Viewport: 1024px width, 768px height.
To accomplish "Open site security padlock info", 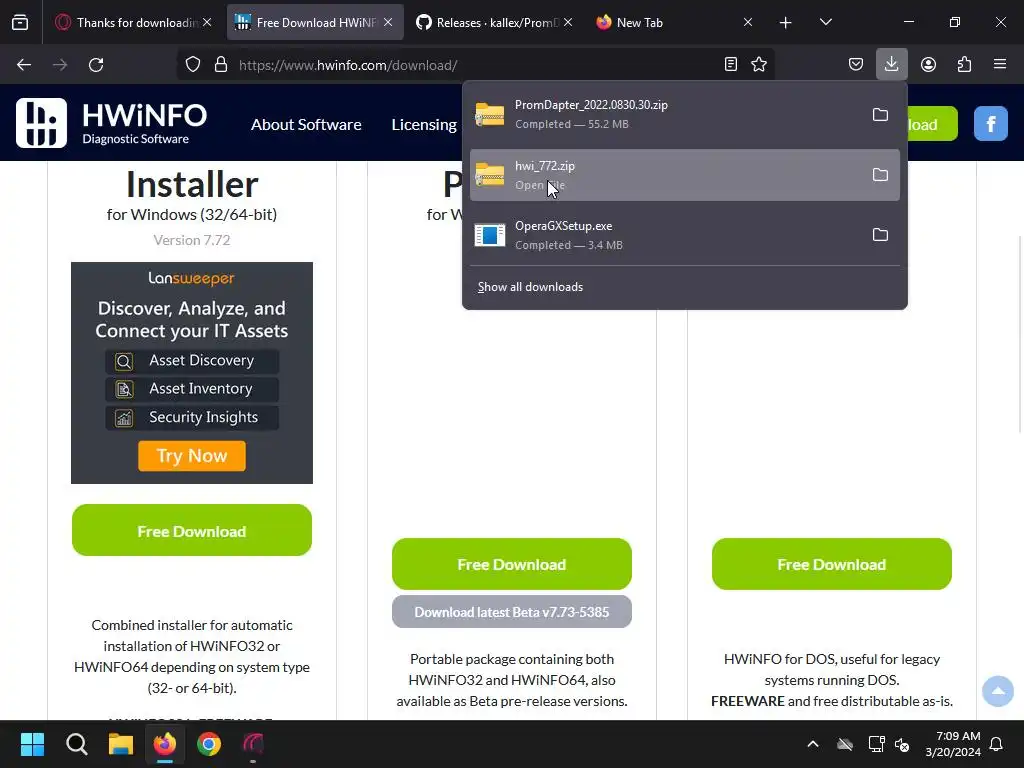I will click(x=221, y=65).
